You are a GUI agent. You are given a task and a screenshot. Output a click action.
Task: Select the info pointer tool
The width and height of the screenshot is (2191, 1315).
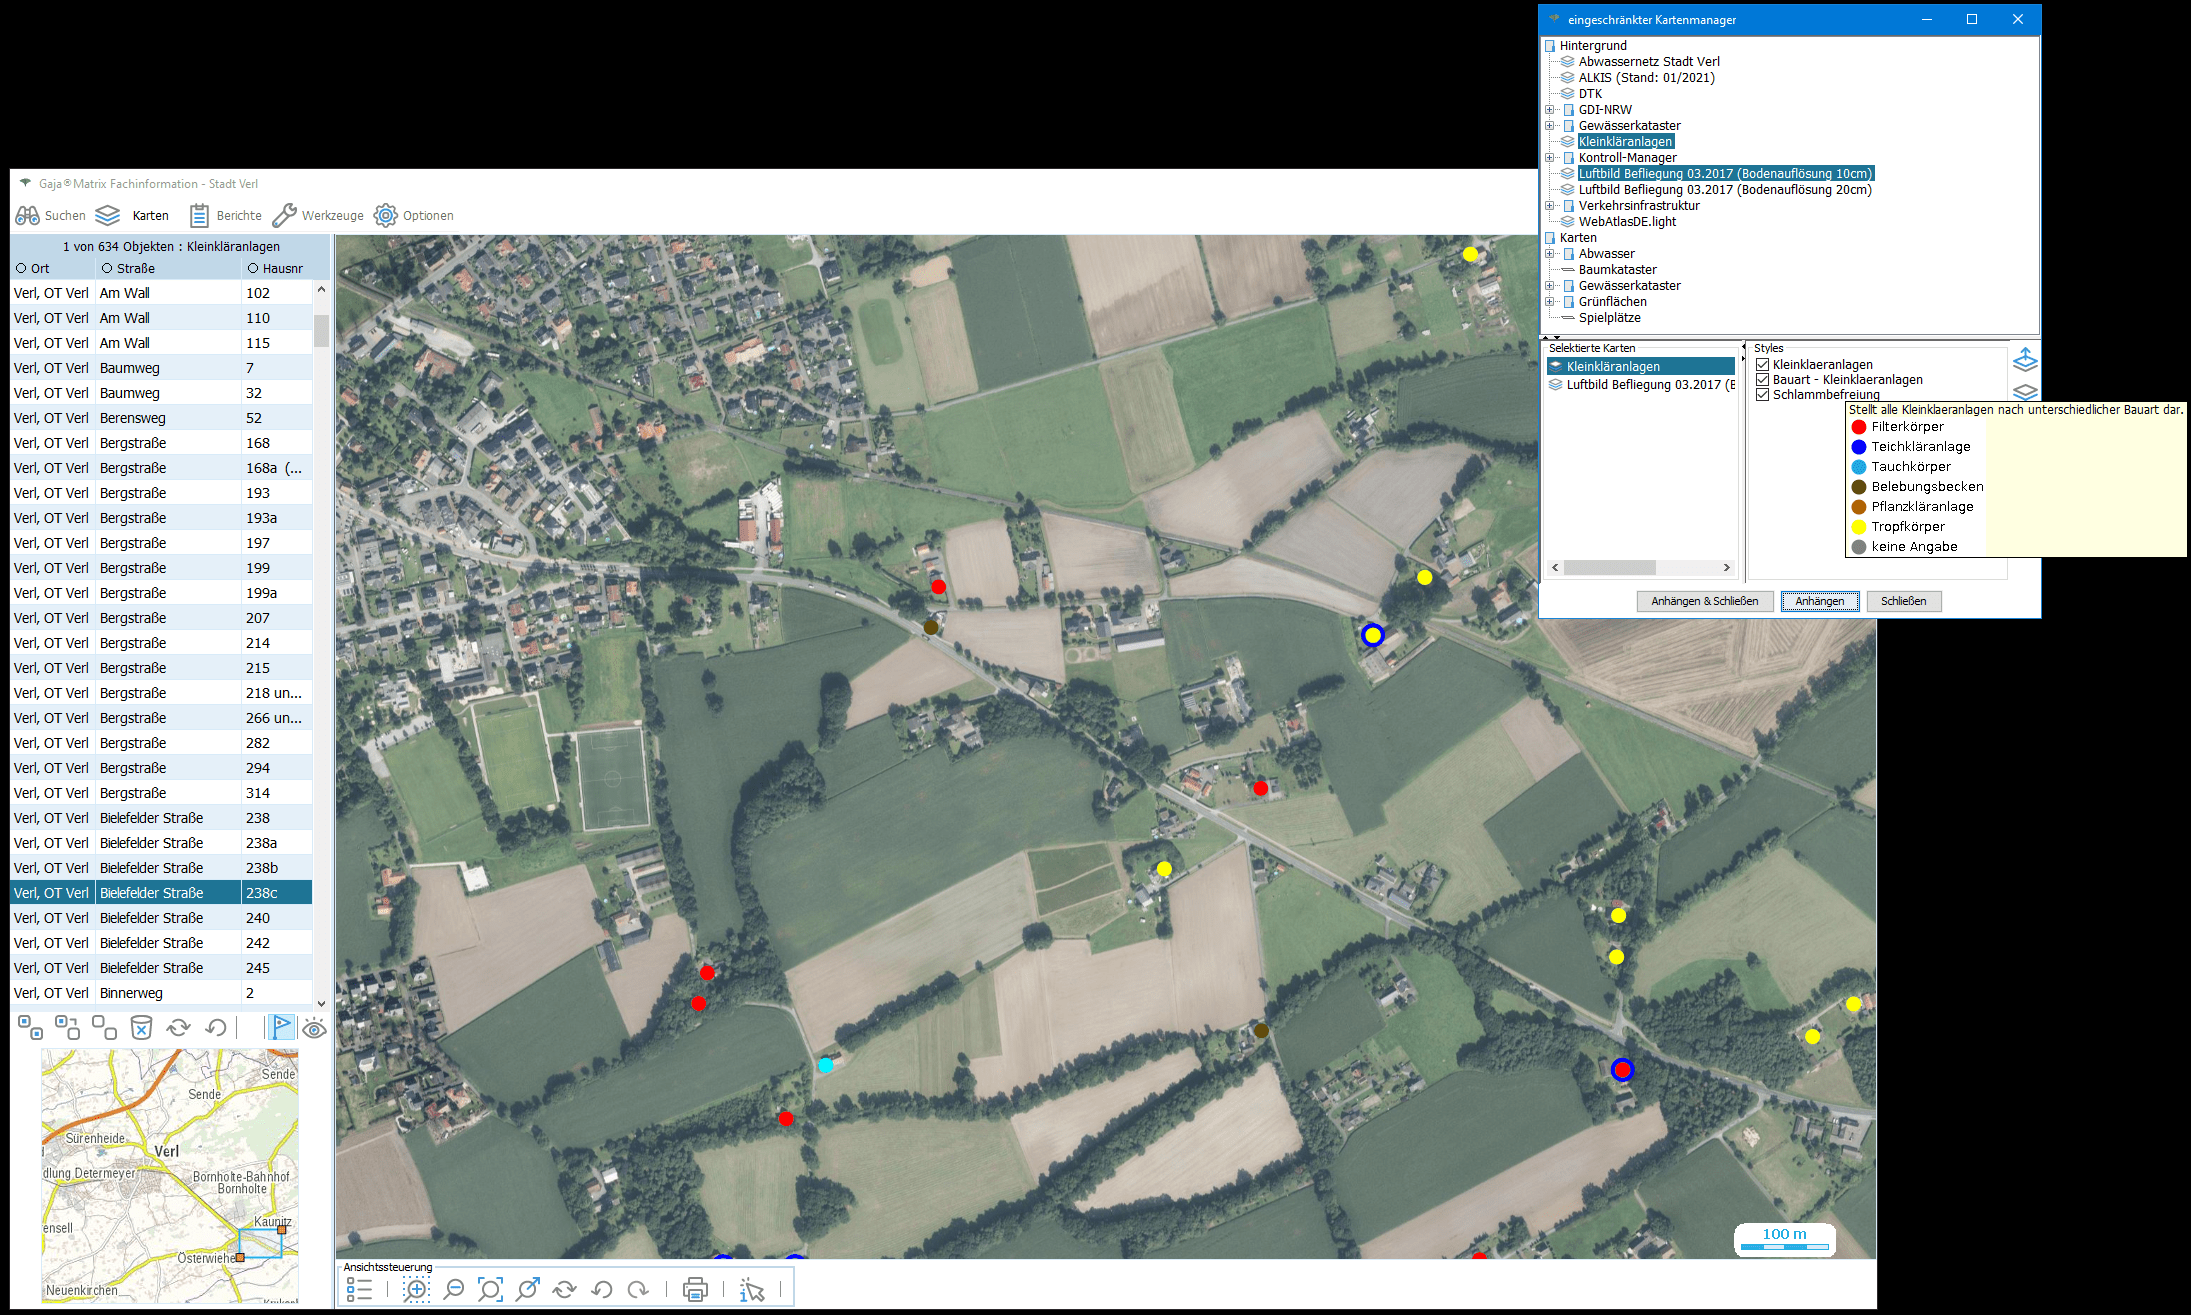click(x=752, y=1291)
